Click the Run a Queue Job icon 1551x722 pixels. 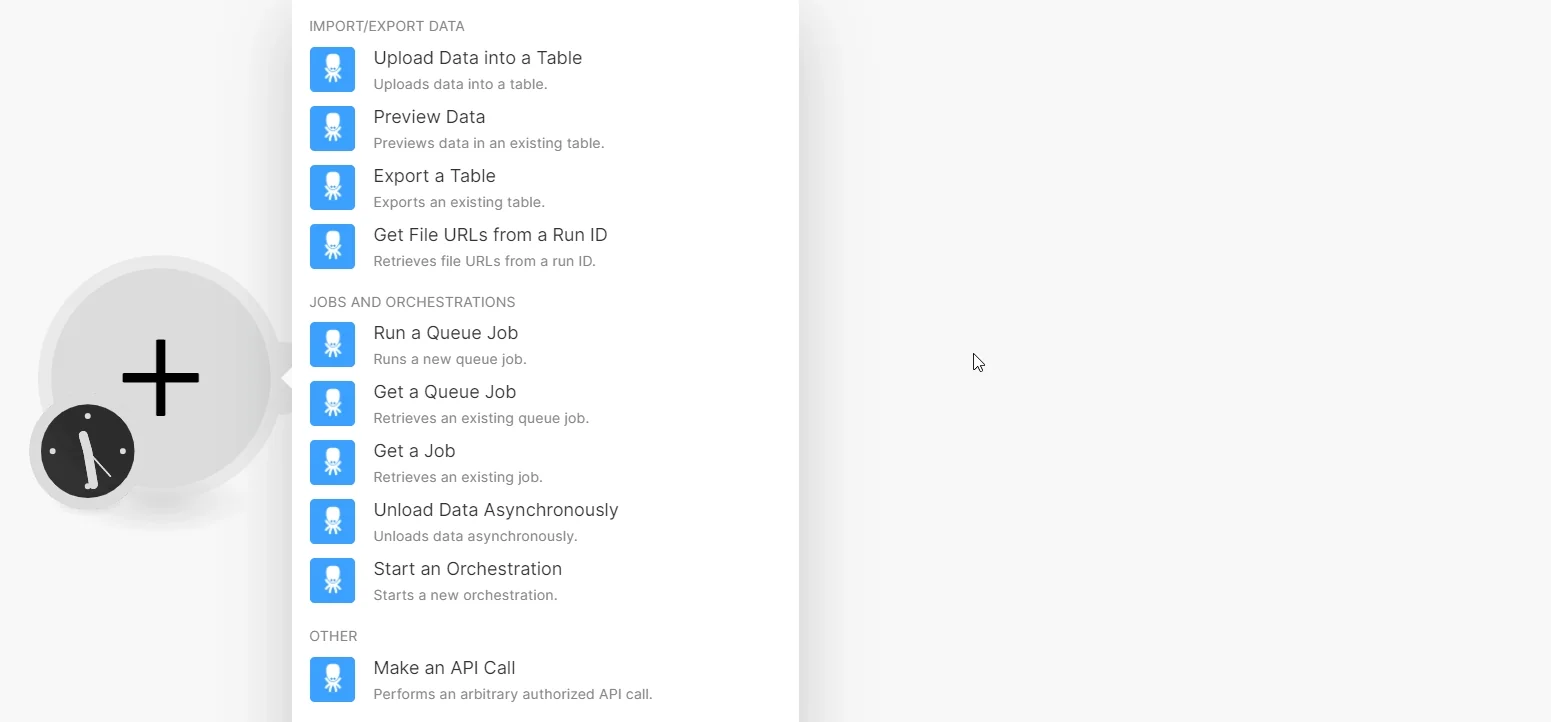pos(332,344)
